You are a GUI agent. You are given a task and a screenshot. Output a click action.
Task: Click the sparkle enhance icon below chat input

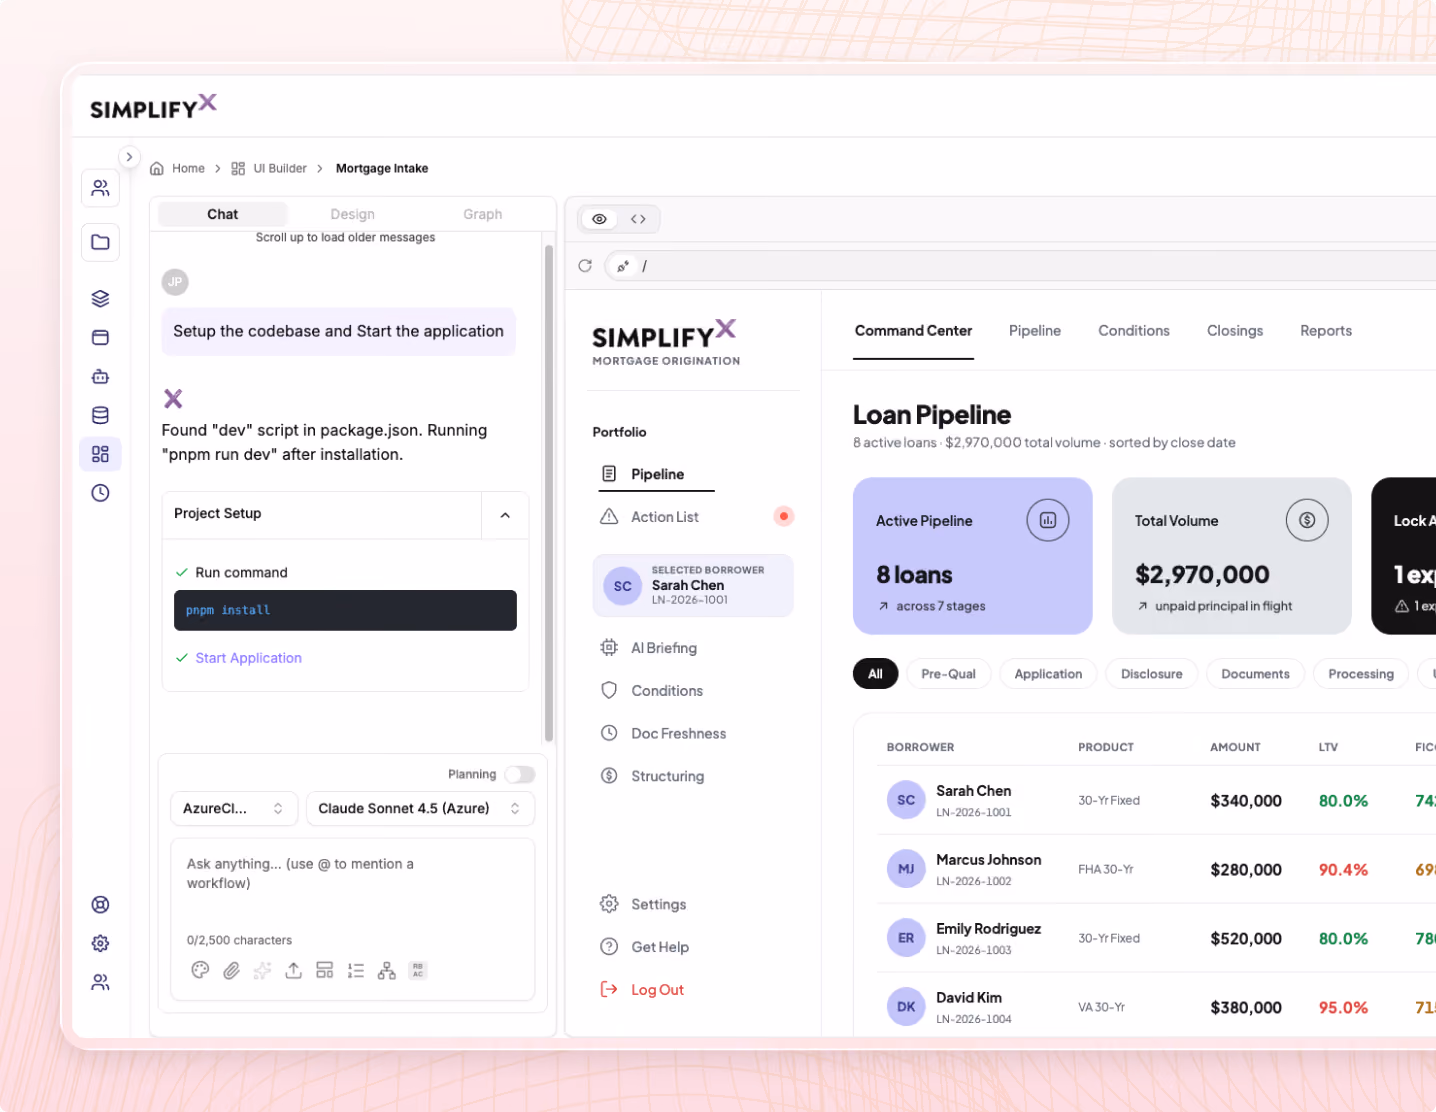pyautogui.click(x=262, y=970)
